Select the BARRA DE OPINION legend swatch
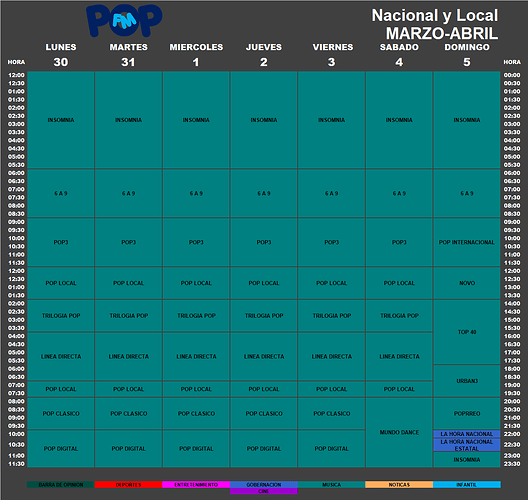Image resolution: width=528 pixels, height=500 pixels. (61, 485)
